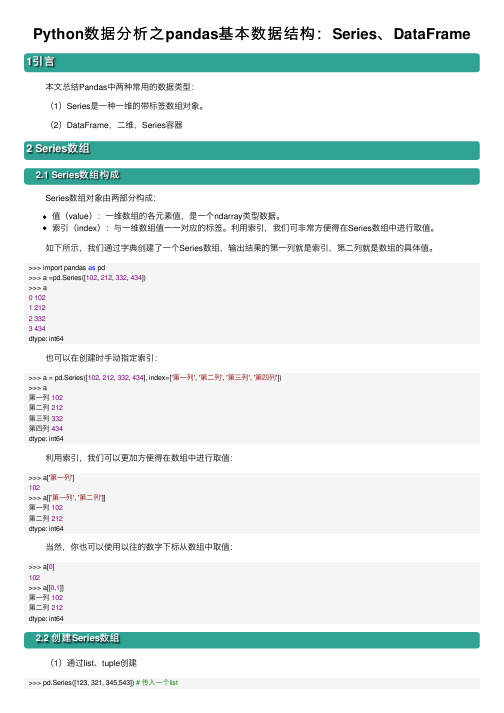Image resolution: width=504 pixels, height=713 pixels.
Task: Click the sentence '也可以在创建时手动指定索引'
Action: pyautogui.click(x=101, y=358)
